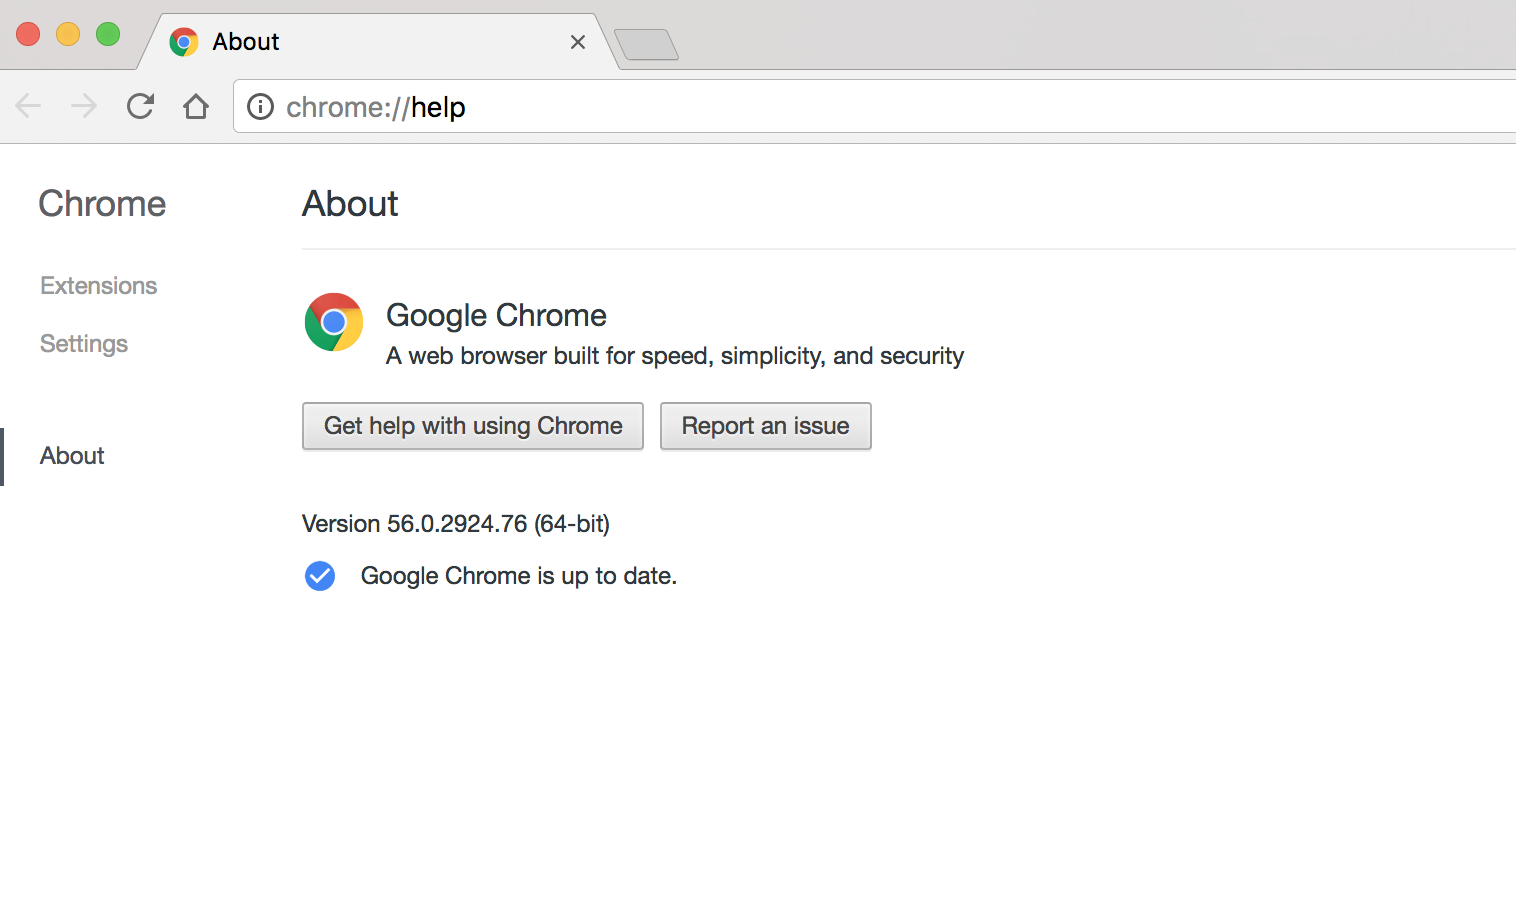This screenshot has height=904, width=1516.
Task: Minimize the window with the yellow button
Action: point(68,34)
